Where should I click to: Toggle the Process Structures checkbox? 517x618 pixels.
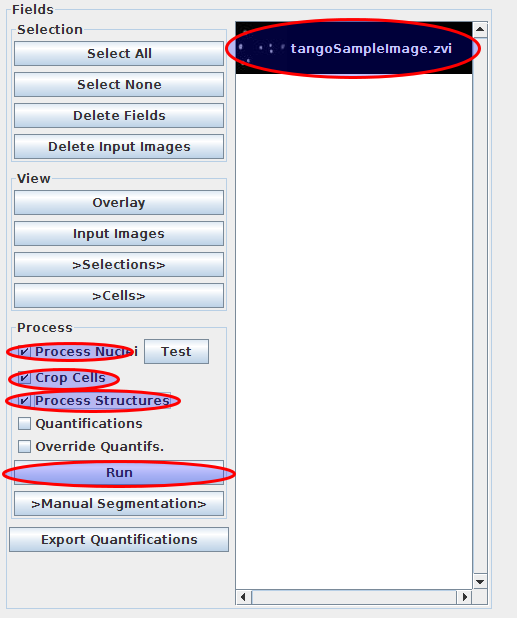click(24, 401)
